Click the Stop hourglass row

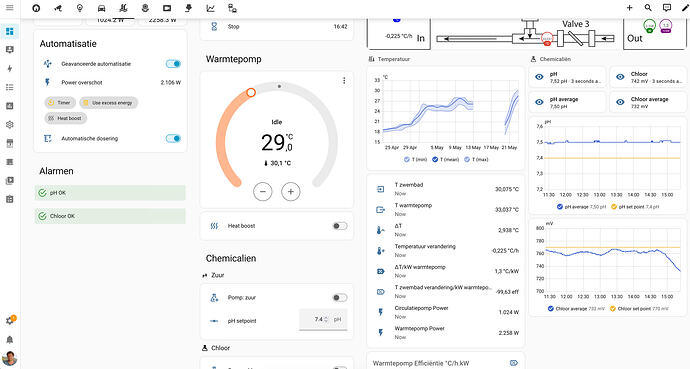pos(277,26)
